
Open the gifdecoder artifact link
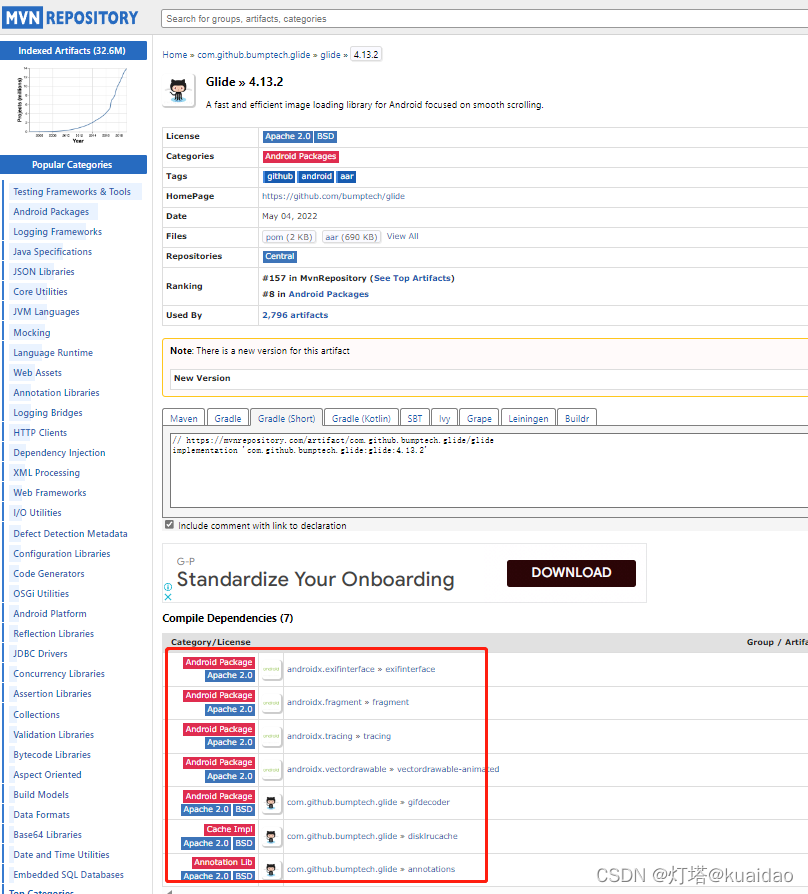[428, 802]
